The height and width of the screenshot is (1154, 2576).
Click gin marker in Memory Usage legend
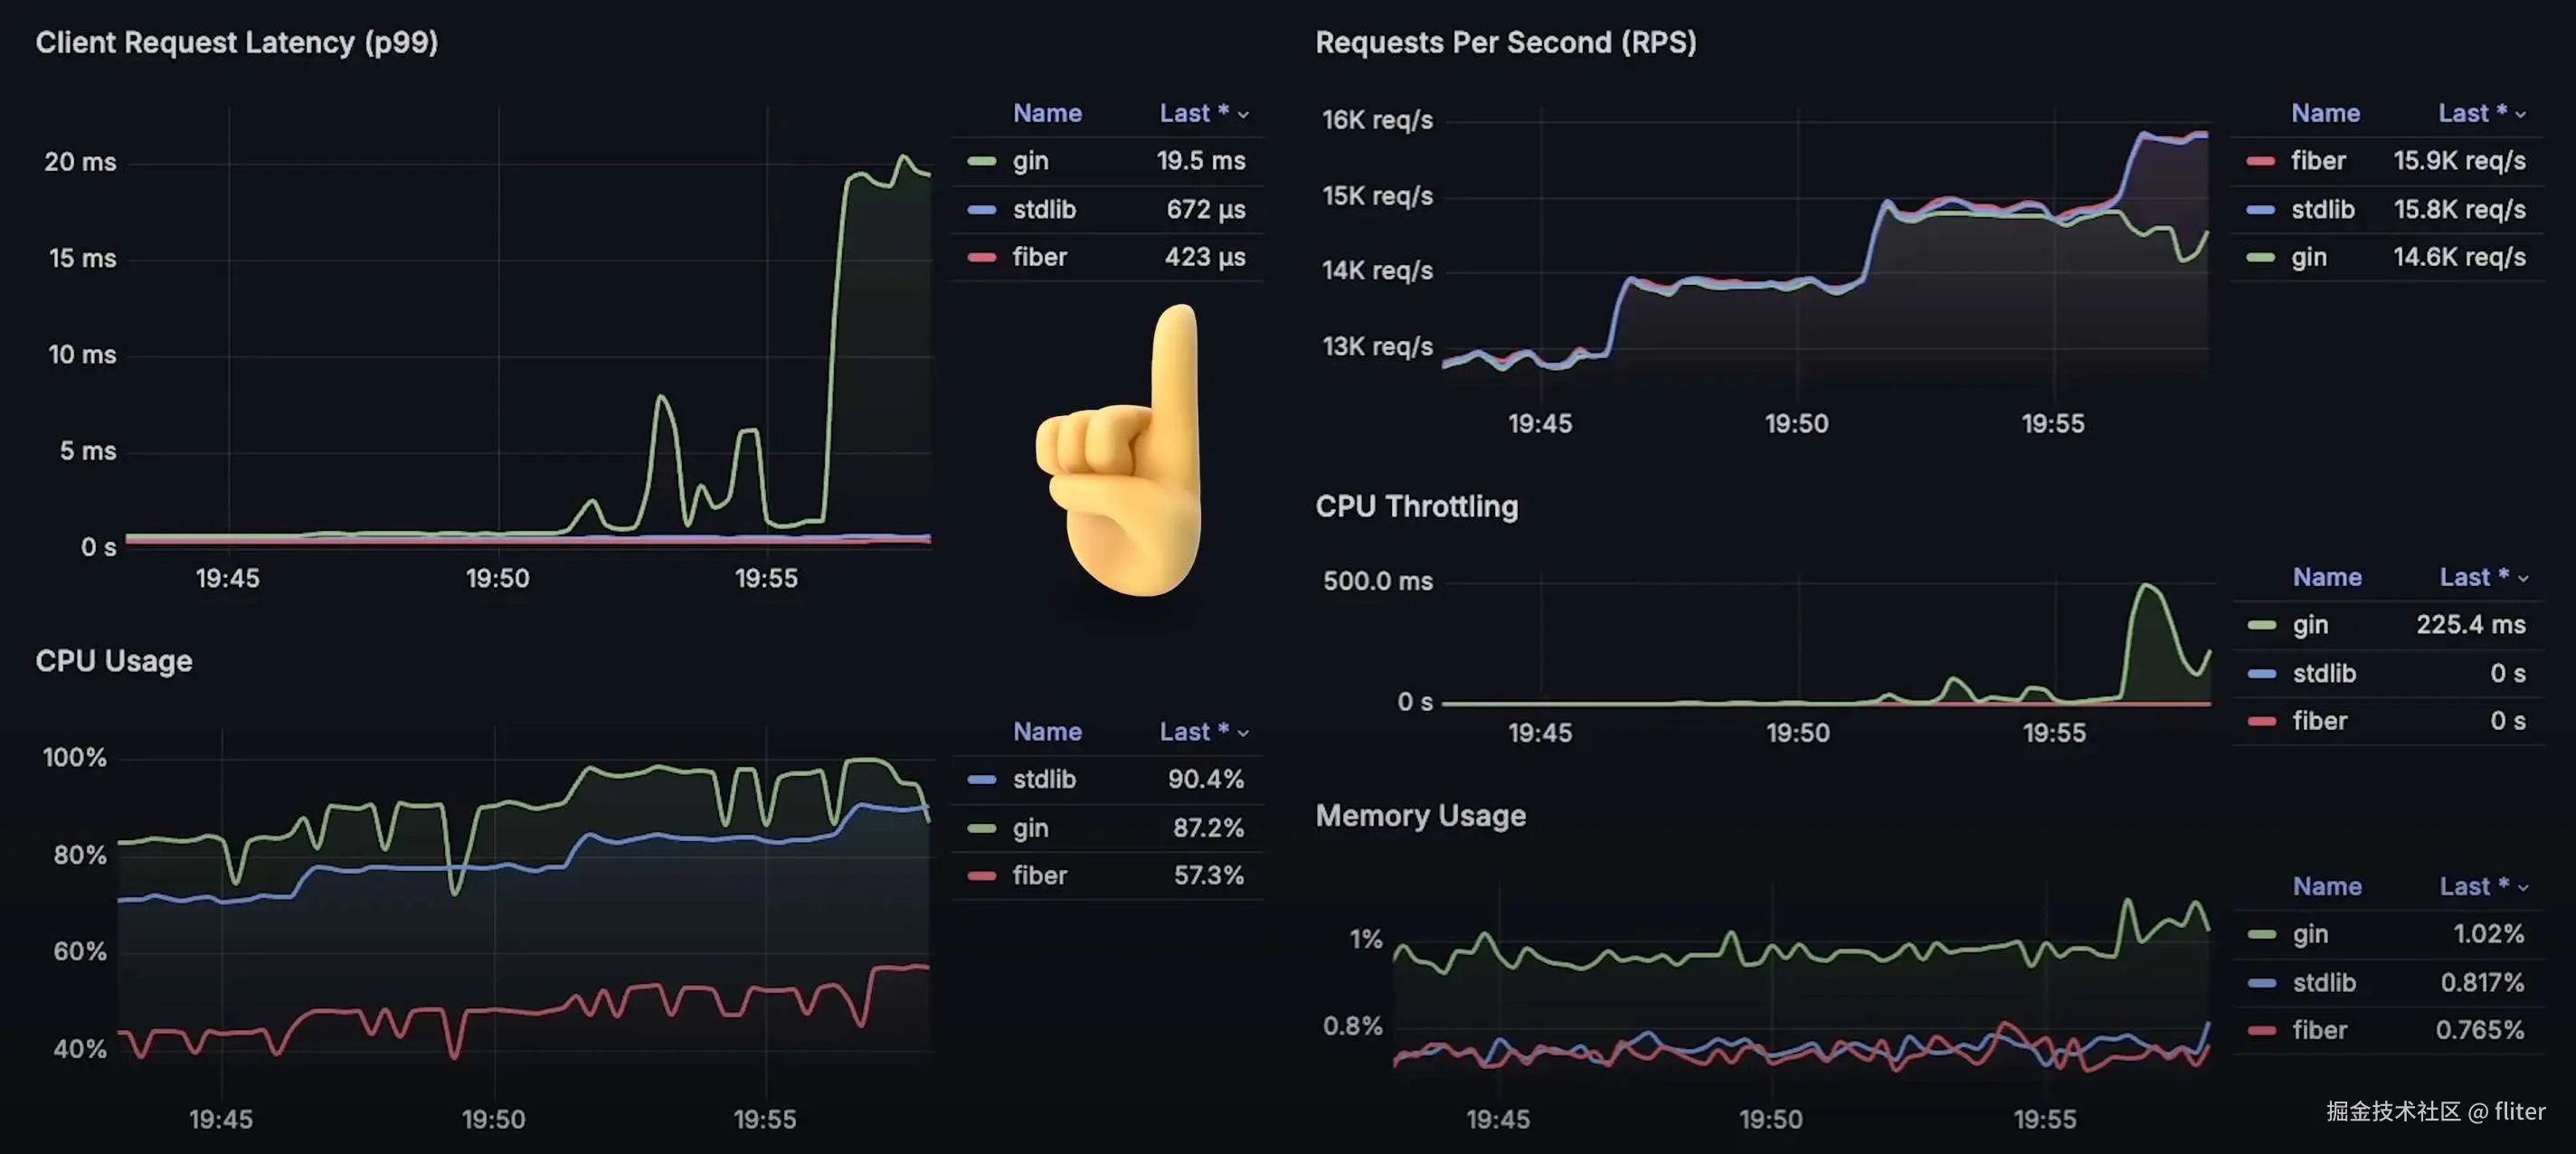[x=2261, y=934]
